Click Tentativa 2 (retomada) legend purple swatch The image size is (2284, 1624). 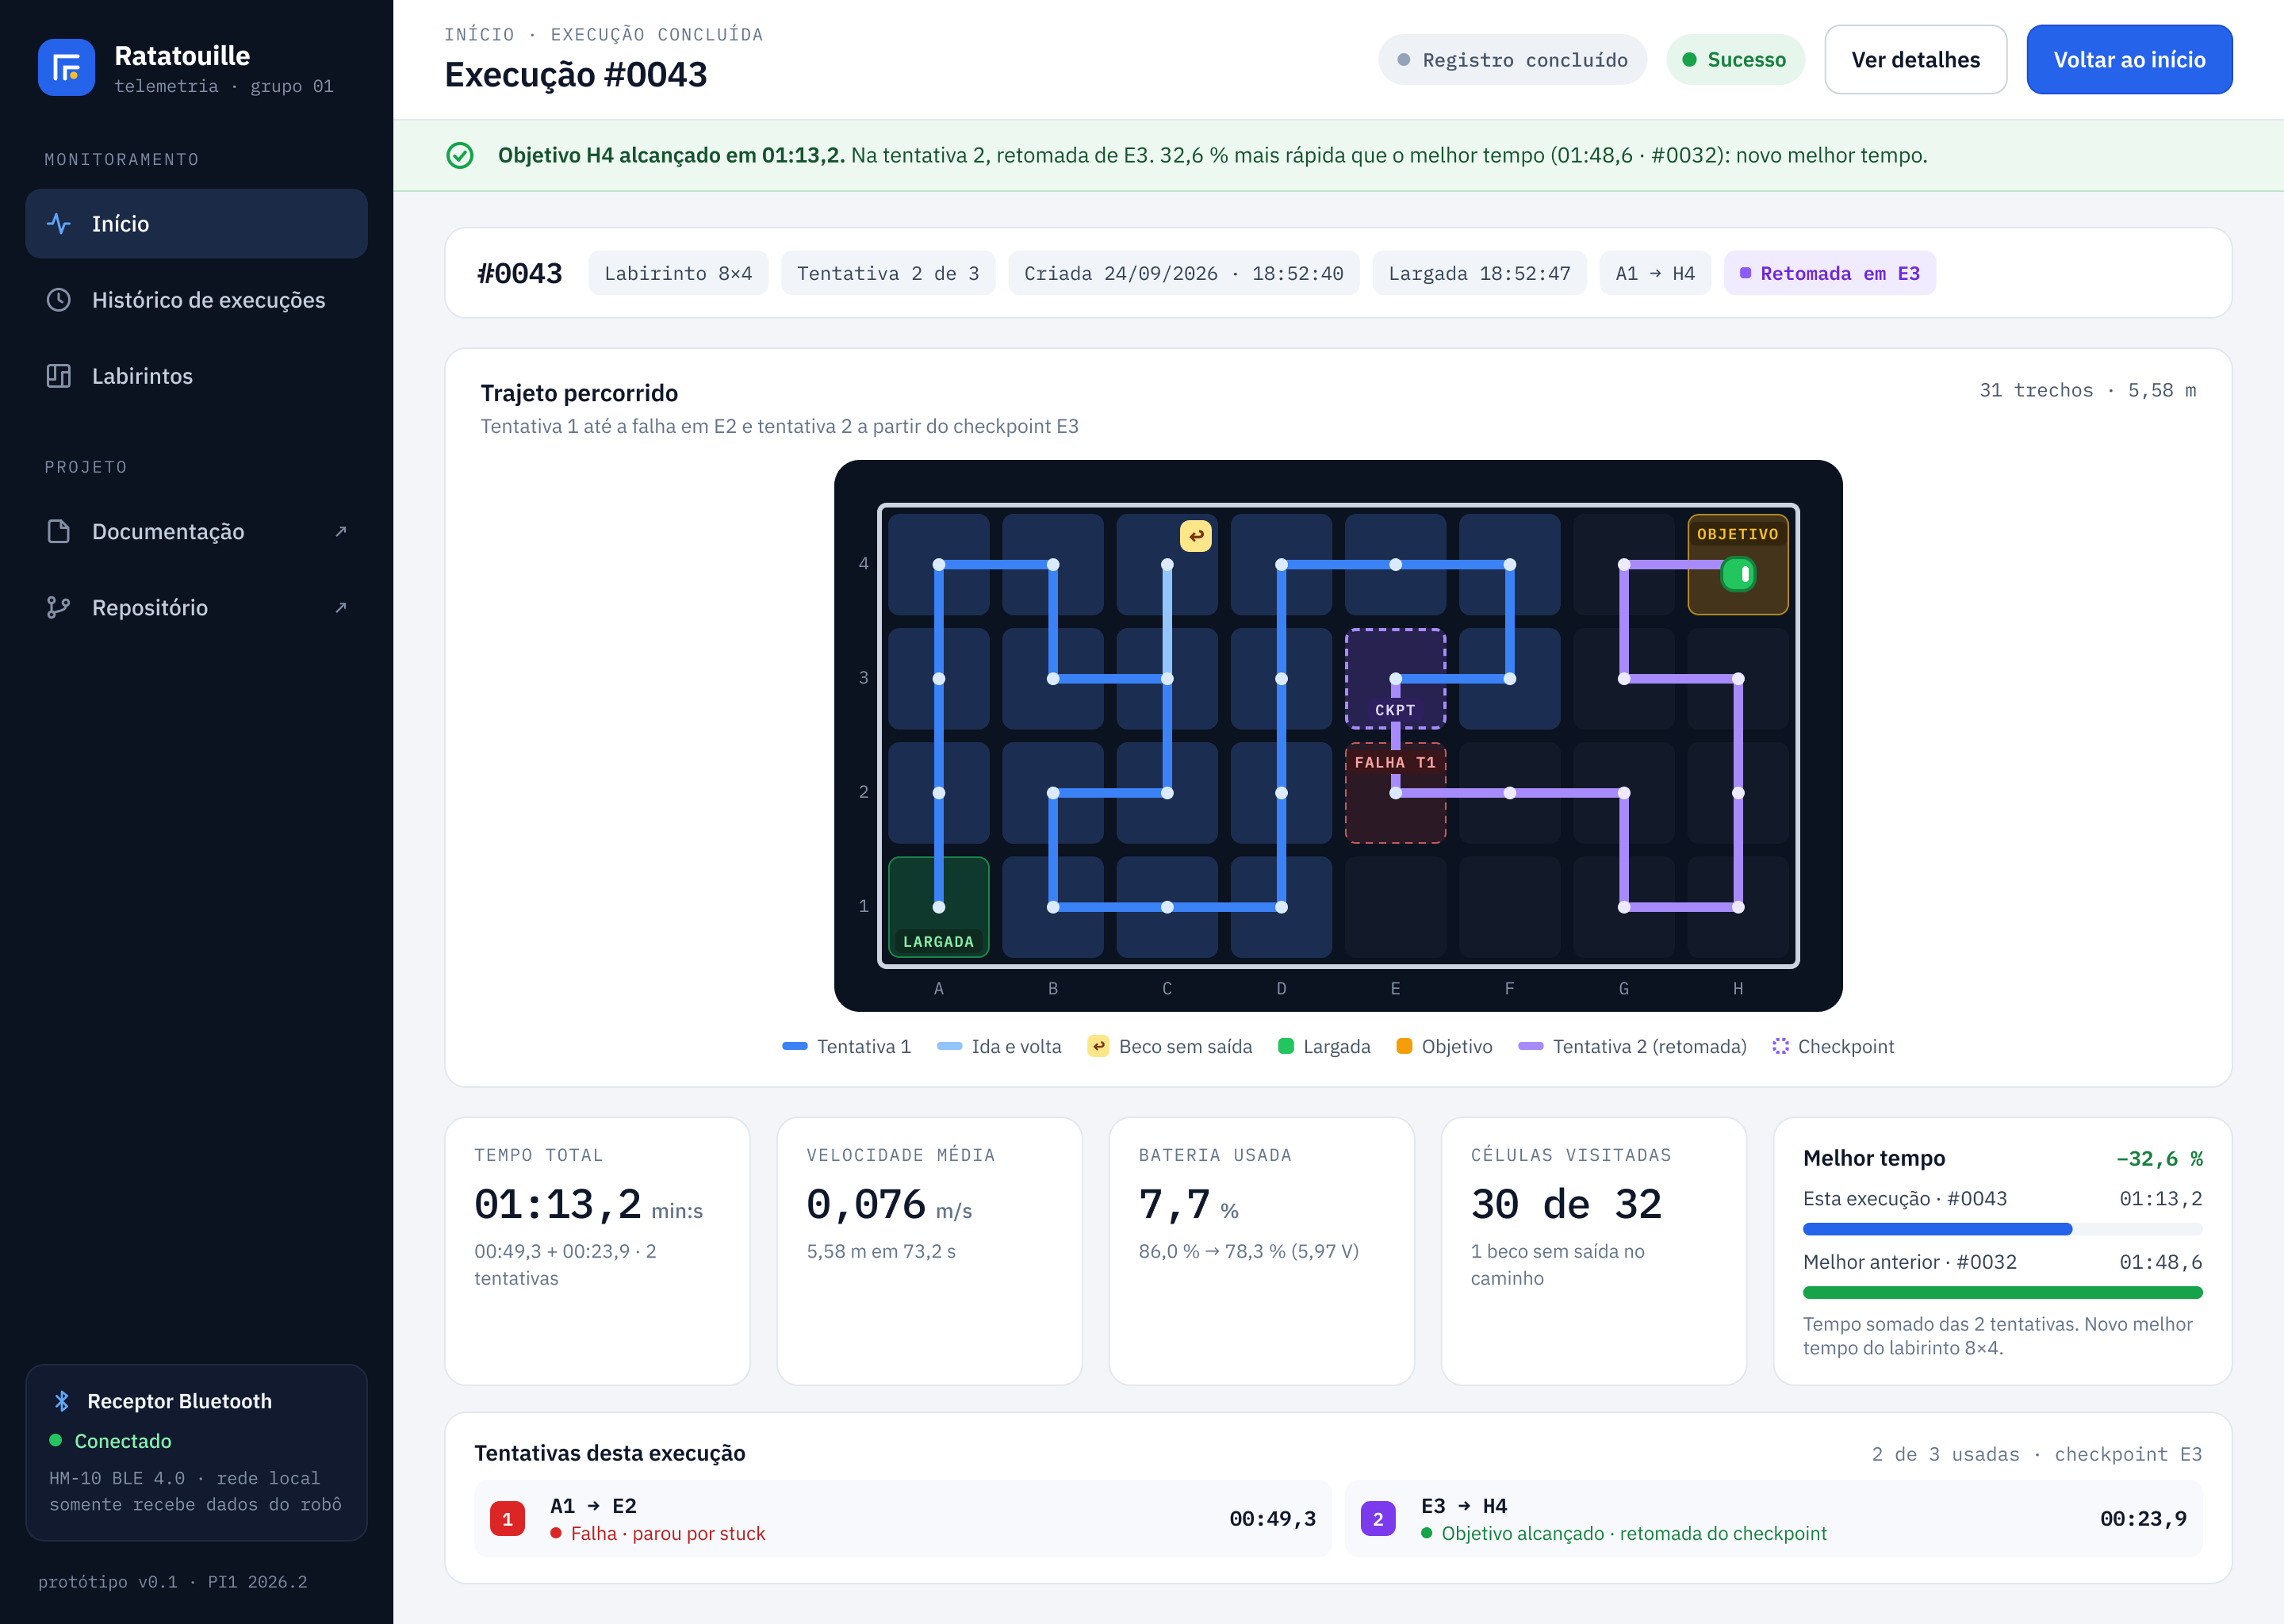(1531, 1046)
